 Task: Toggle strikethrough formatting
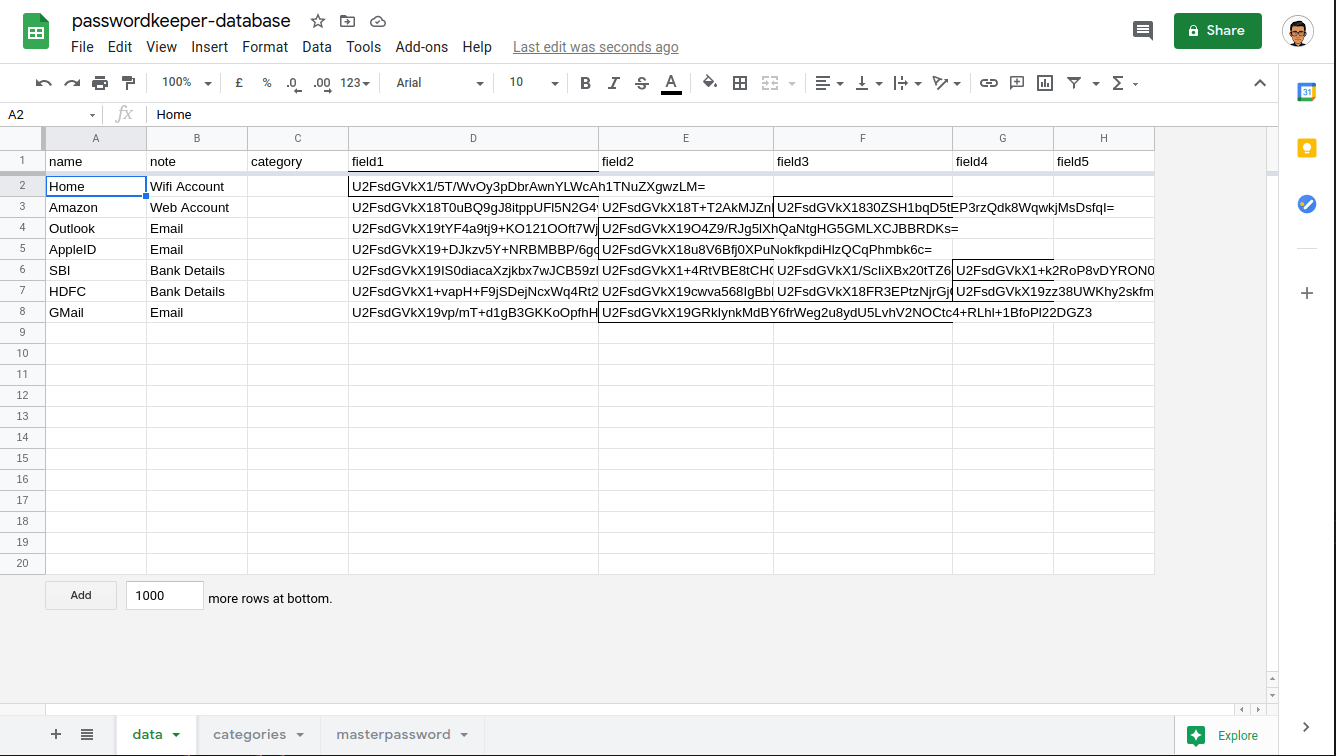[x=642, y=83]
